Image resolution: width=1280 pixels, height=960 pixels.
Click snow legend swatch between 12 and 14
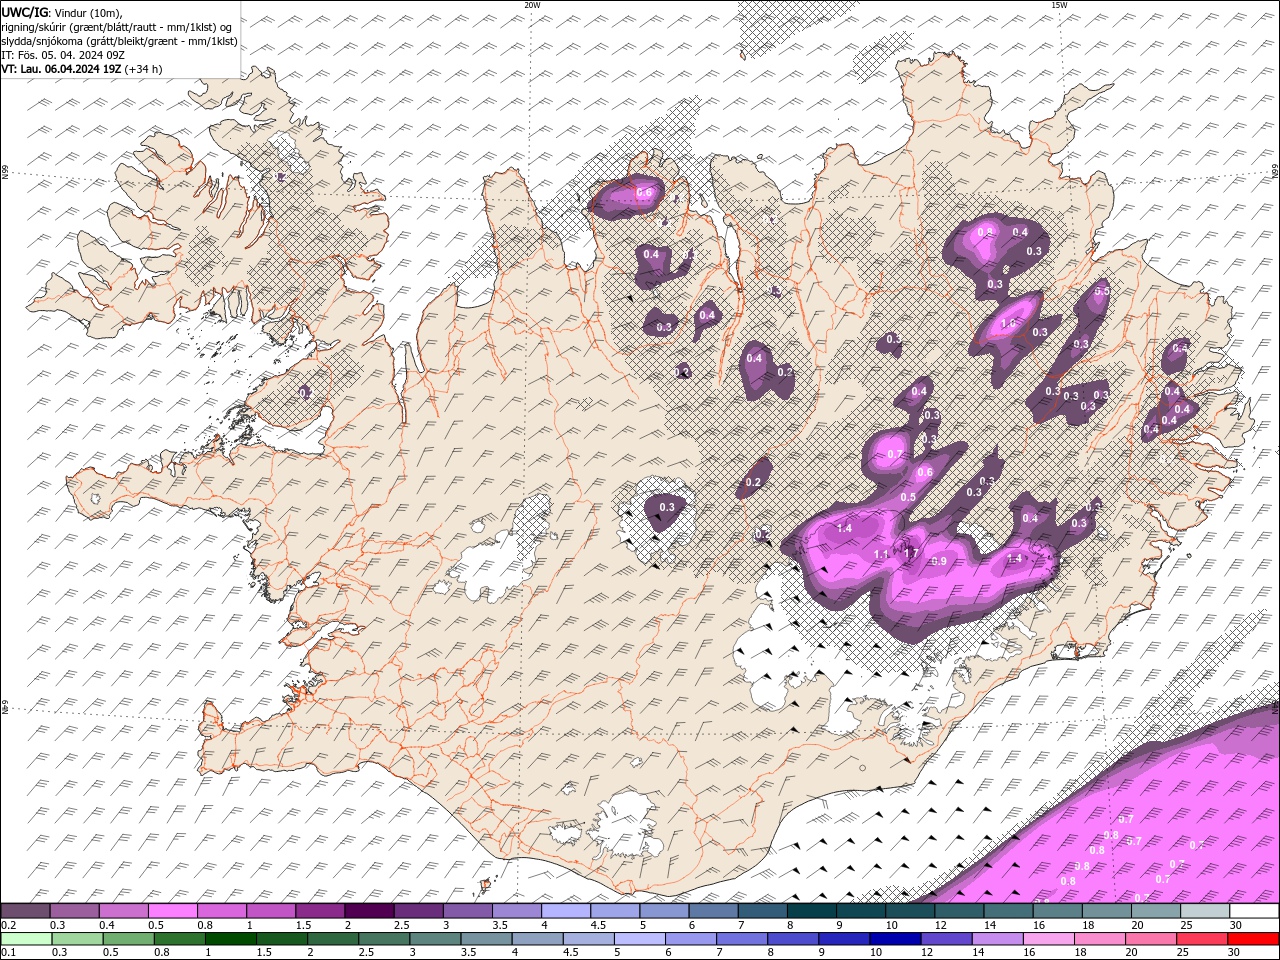[x=958, y=911]
